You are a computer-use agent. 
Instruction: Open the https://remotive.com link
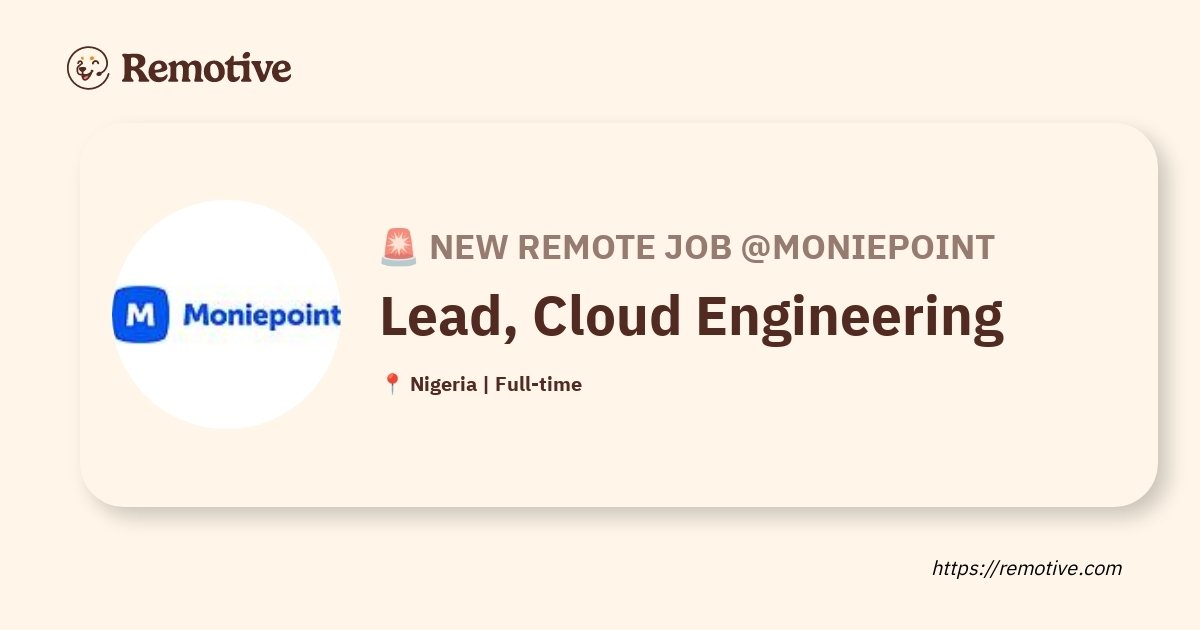[x=1027, y=568]
